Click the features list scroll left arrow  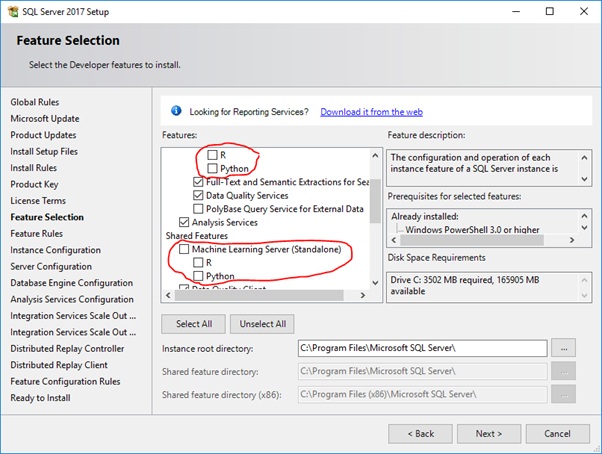pyautogui.click(x=168, y=295)
